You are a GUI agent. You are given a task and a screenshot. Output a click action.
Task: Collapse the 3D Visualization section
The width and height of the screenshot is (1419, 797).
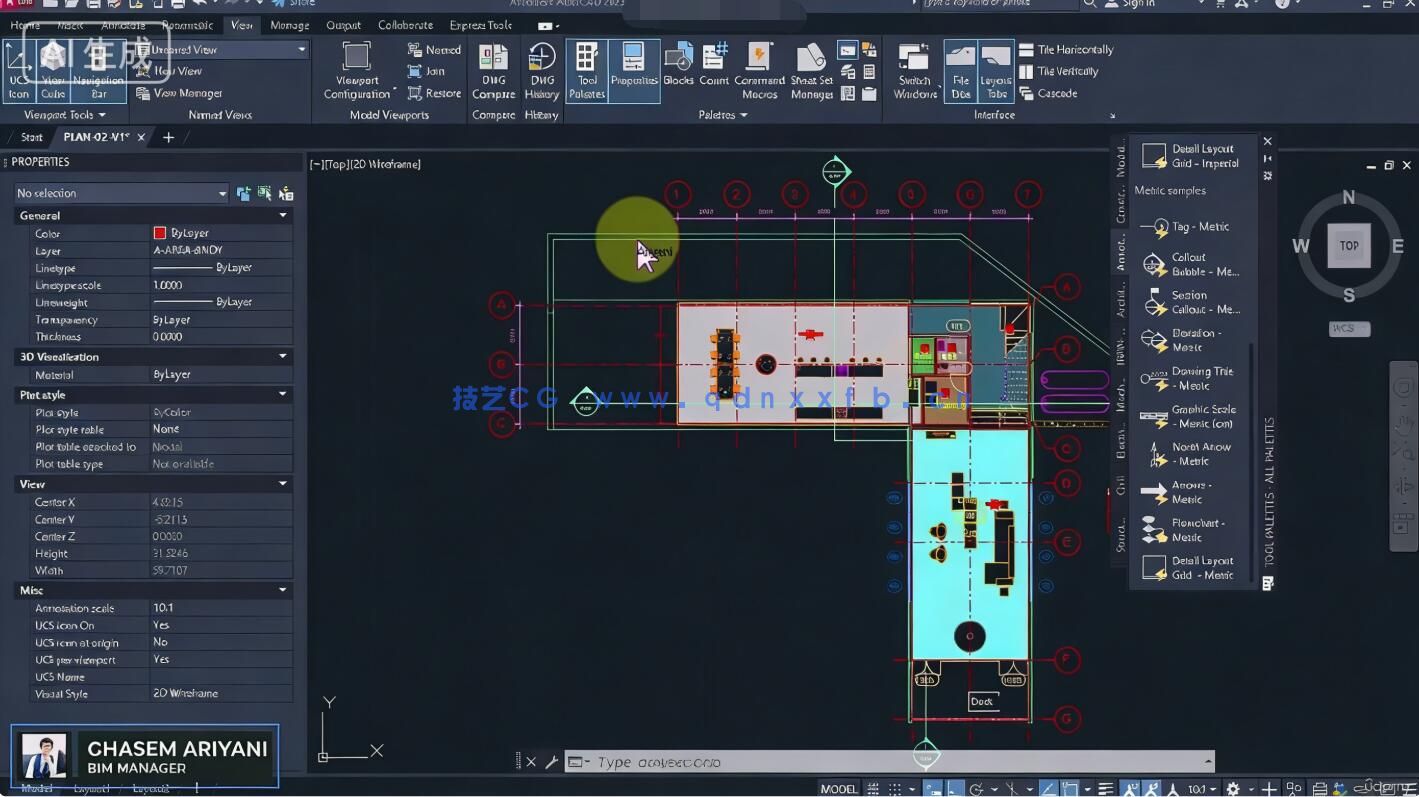pos(282,356)
